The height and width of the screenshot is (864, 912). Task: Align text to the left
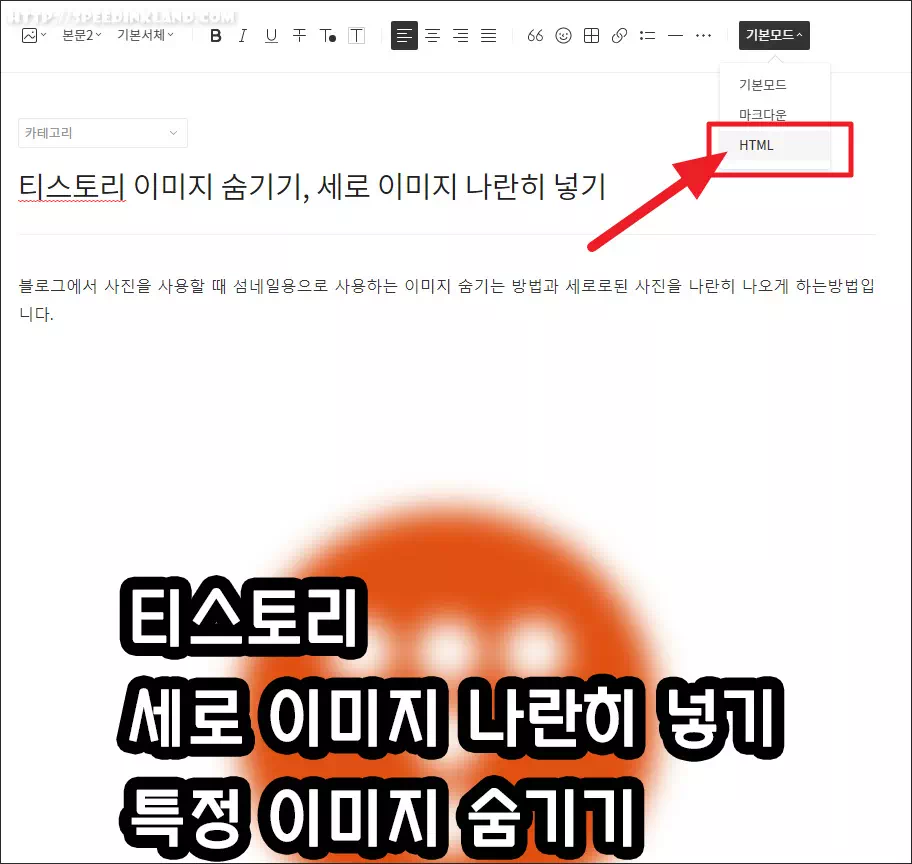(404, 35)
